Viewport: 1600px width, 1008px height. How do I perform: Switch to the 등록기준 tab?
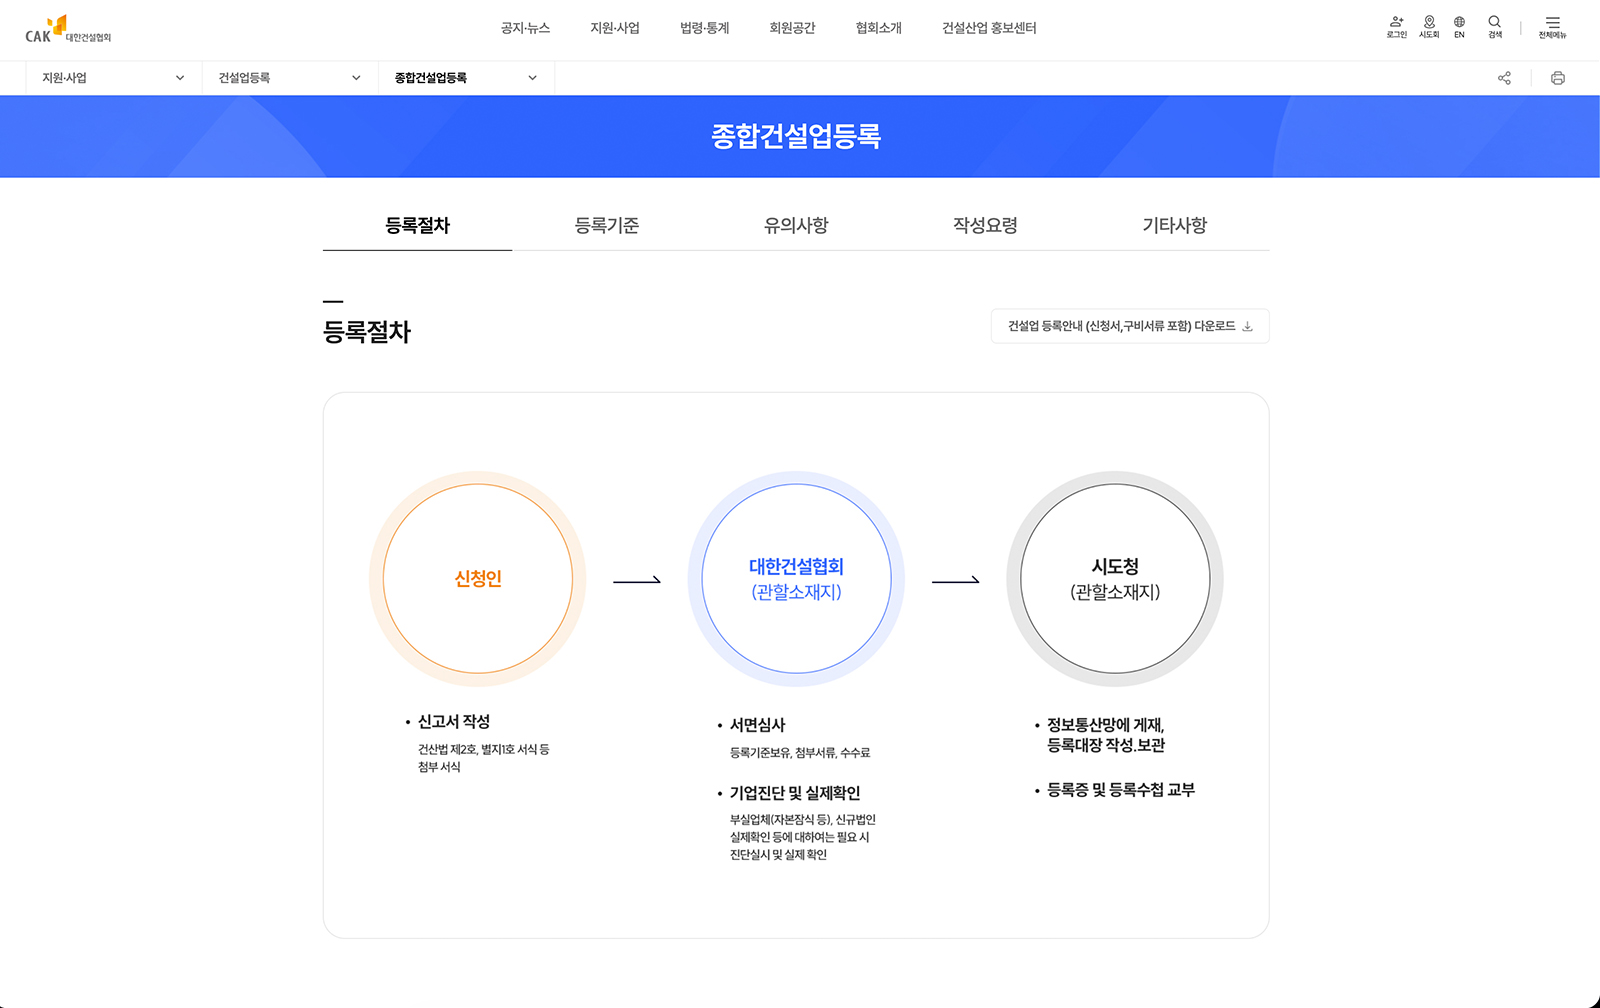[607, 225]
